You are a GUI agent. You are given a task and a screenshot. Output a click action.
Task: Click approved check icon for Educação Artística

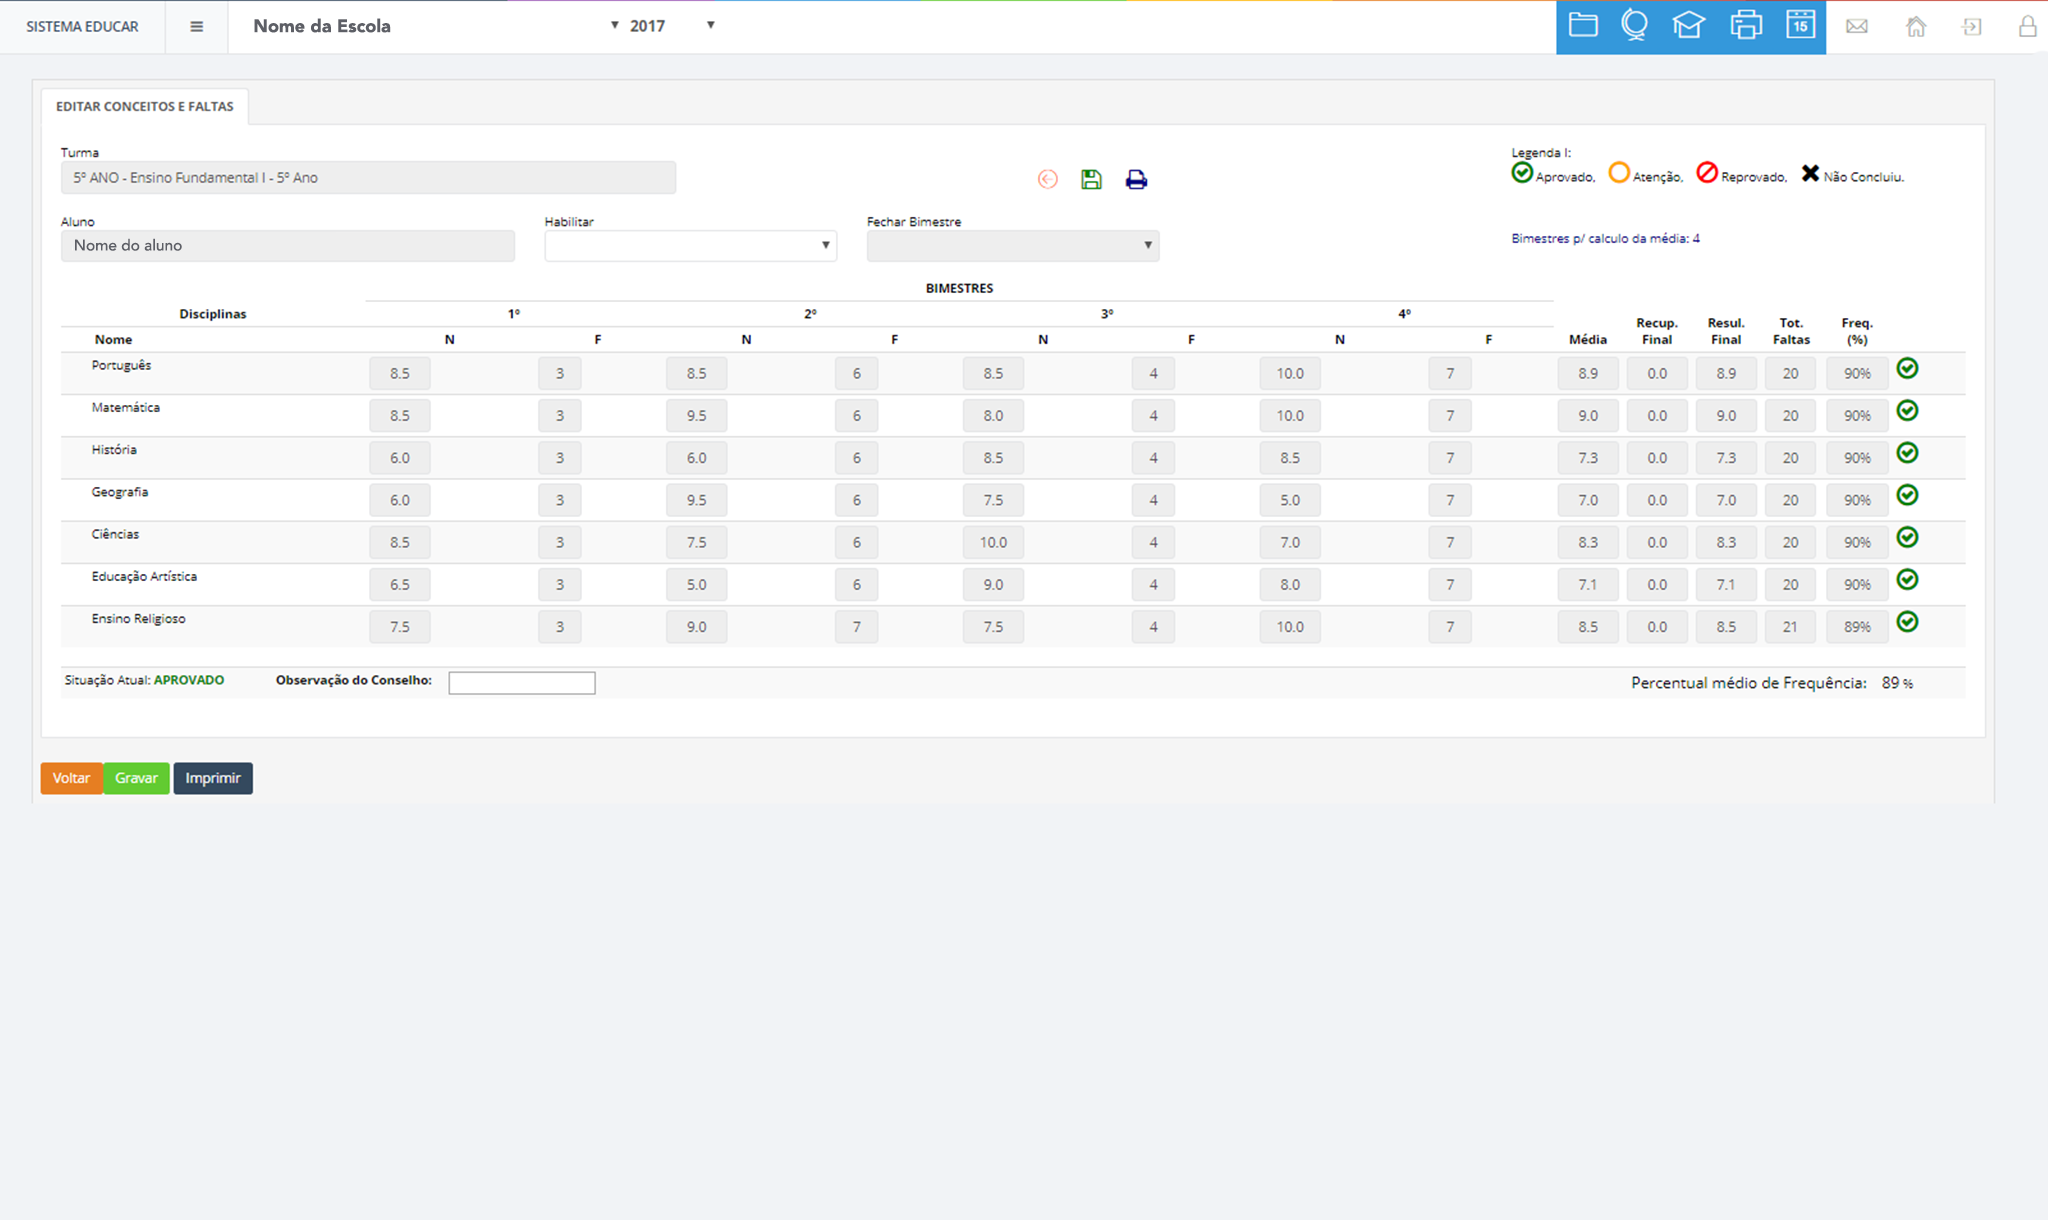[x=1907, y=579]
